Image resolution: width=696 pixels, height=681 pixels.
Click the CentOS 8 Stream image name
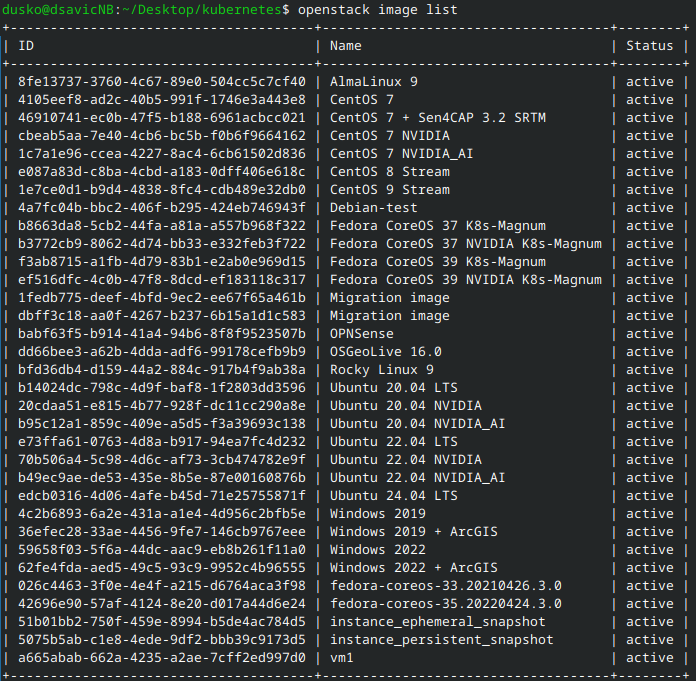coord(390,172)
